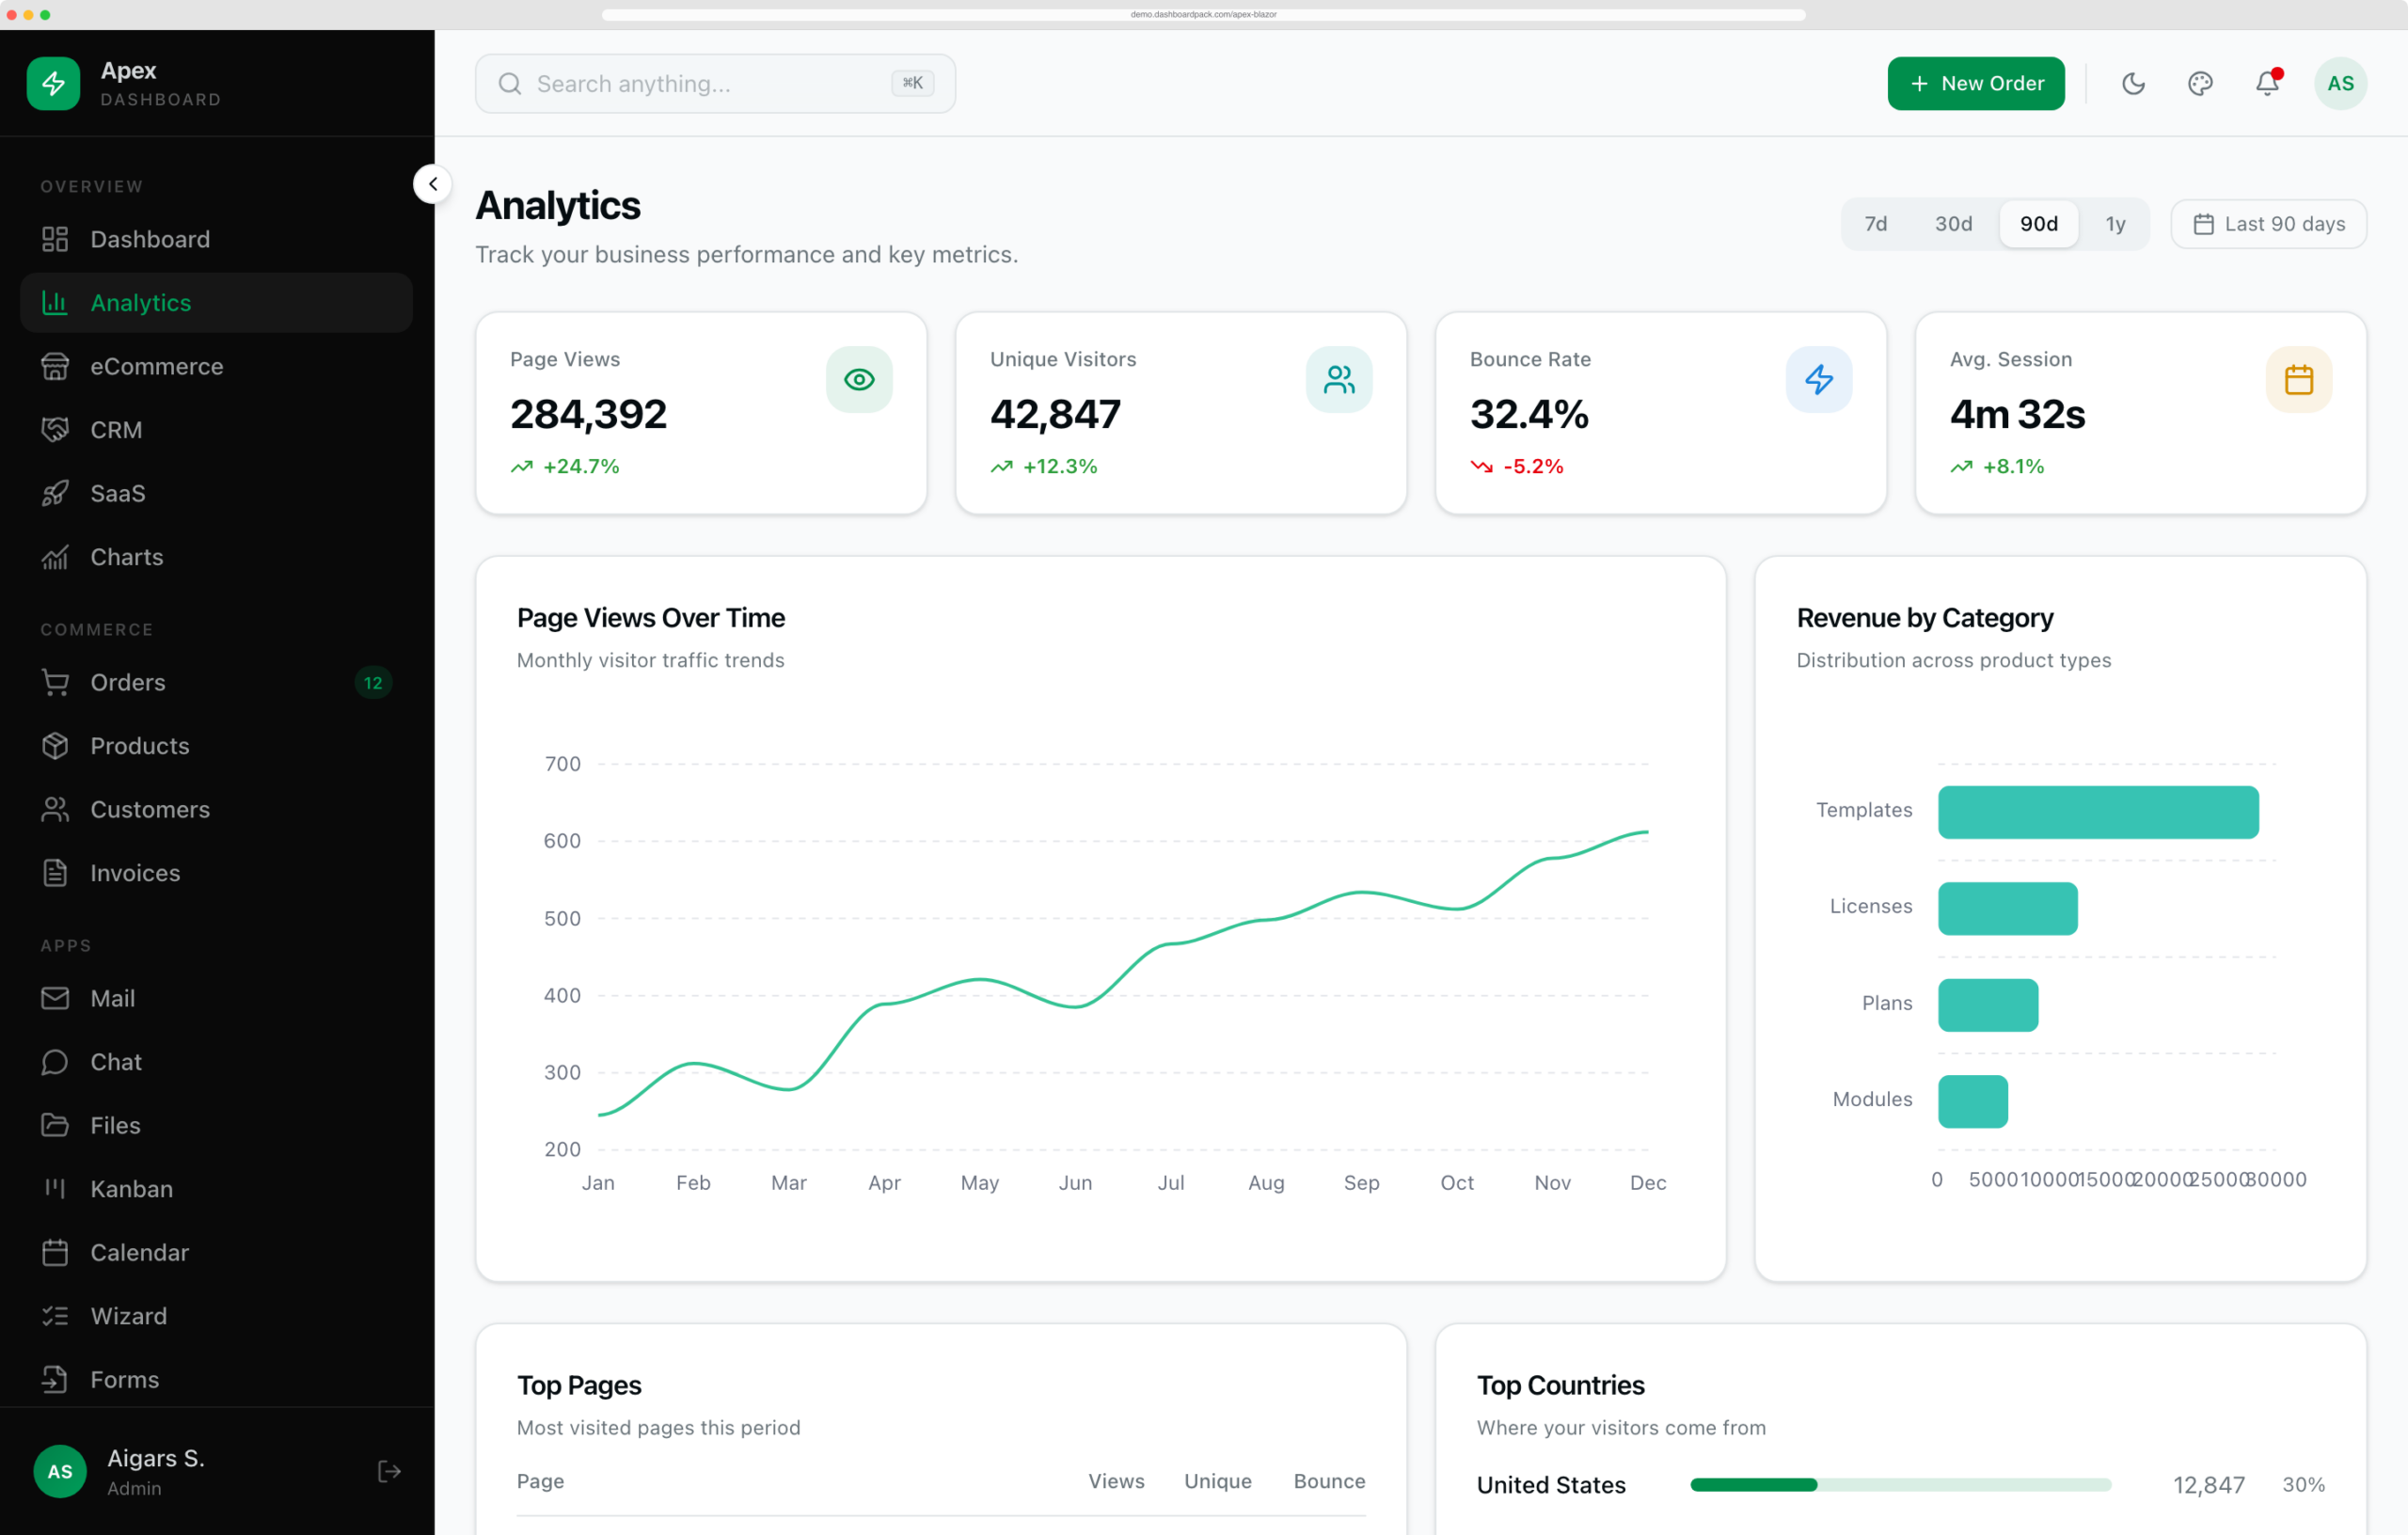Open the eCommerce section
This screenshot has width=2408, height=1535.
coord(216,366)
